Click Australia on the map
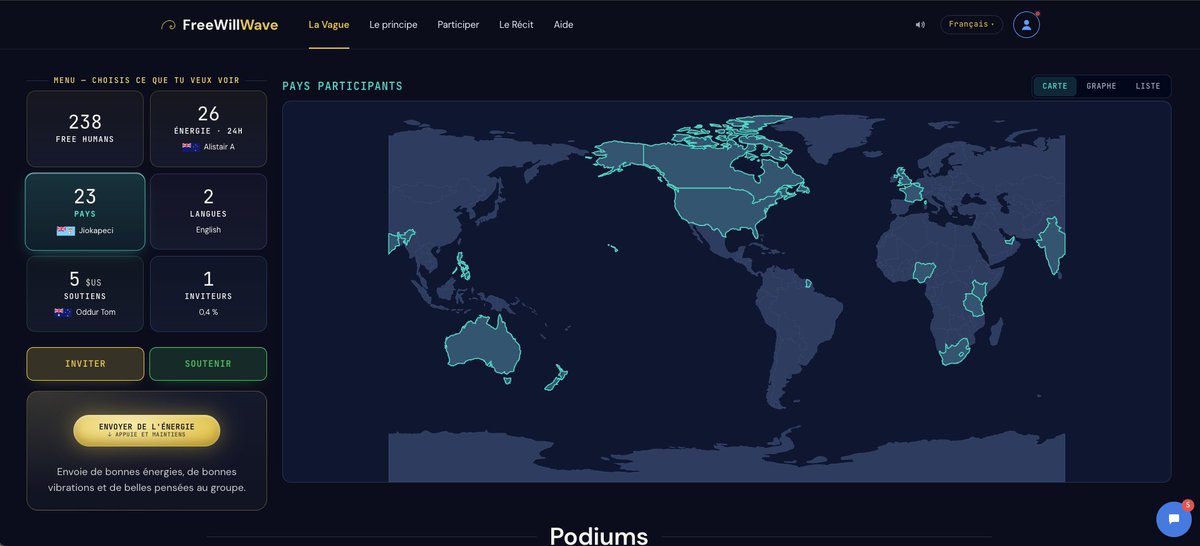The height and width of the screenshot is (546, 1200). click(484, 346)
